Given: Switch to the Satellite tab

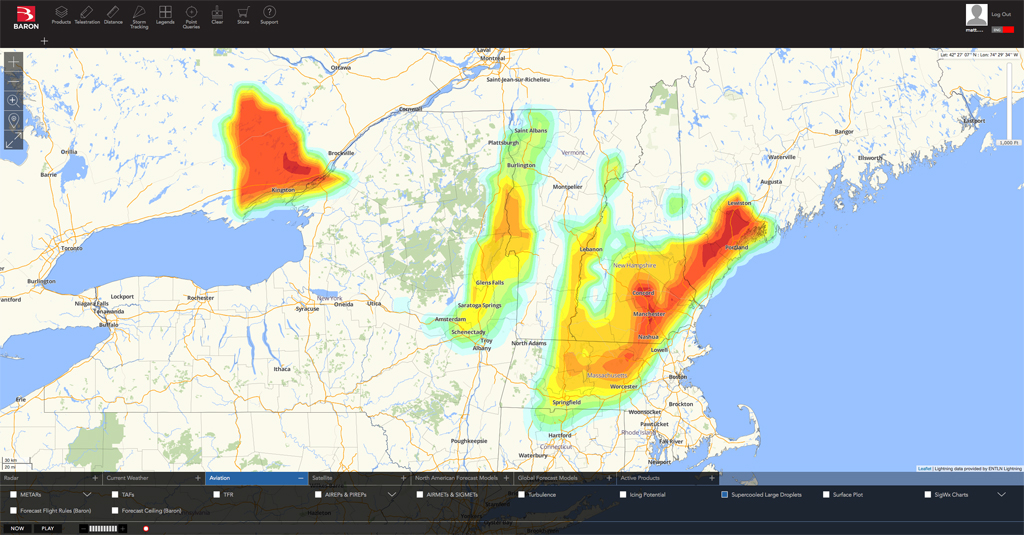Looking at the screenshot, I should [x=359, y=478].
